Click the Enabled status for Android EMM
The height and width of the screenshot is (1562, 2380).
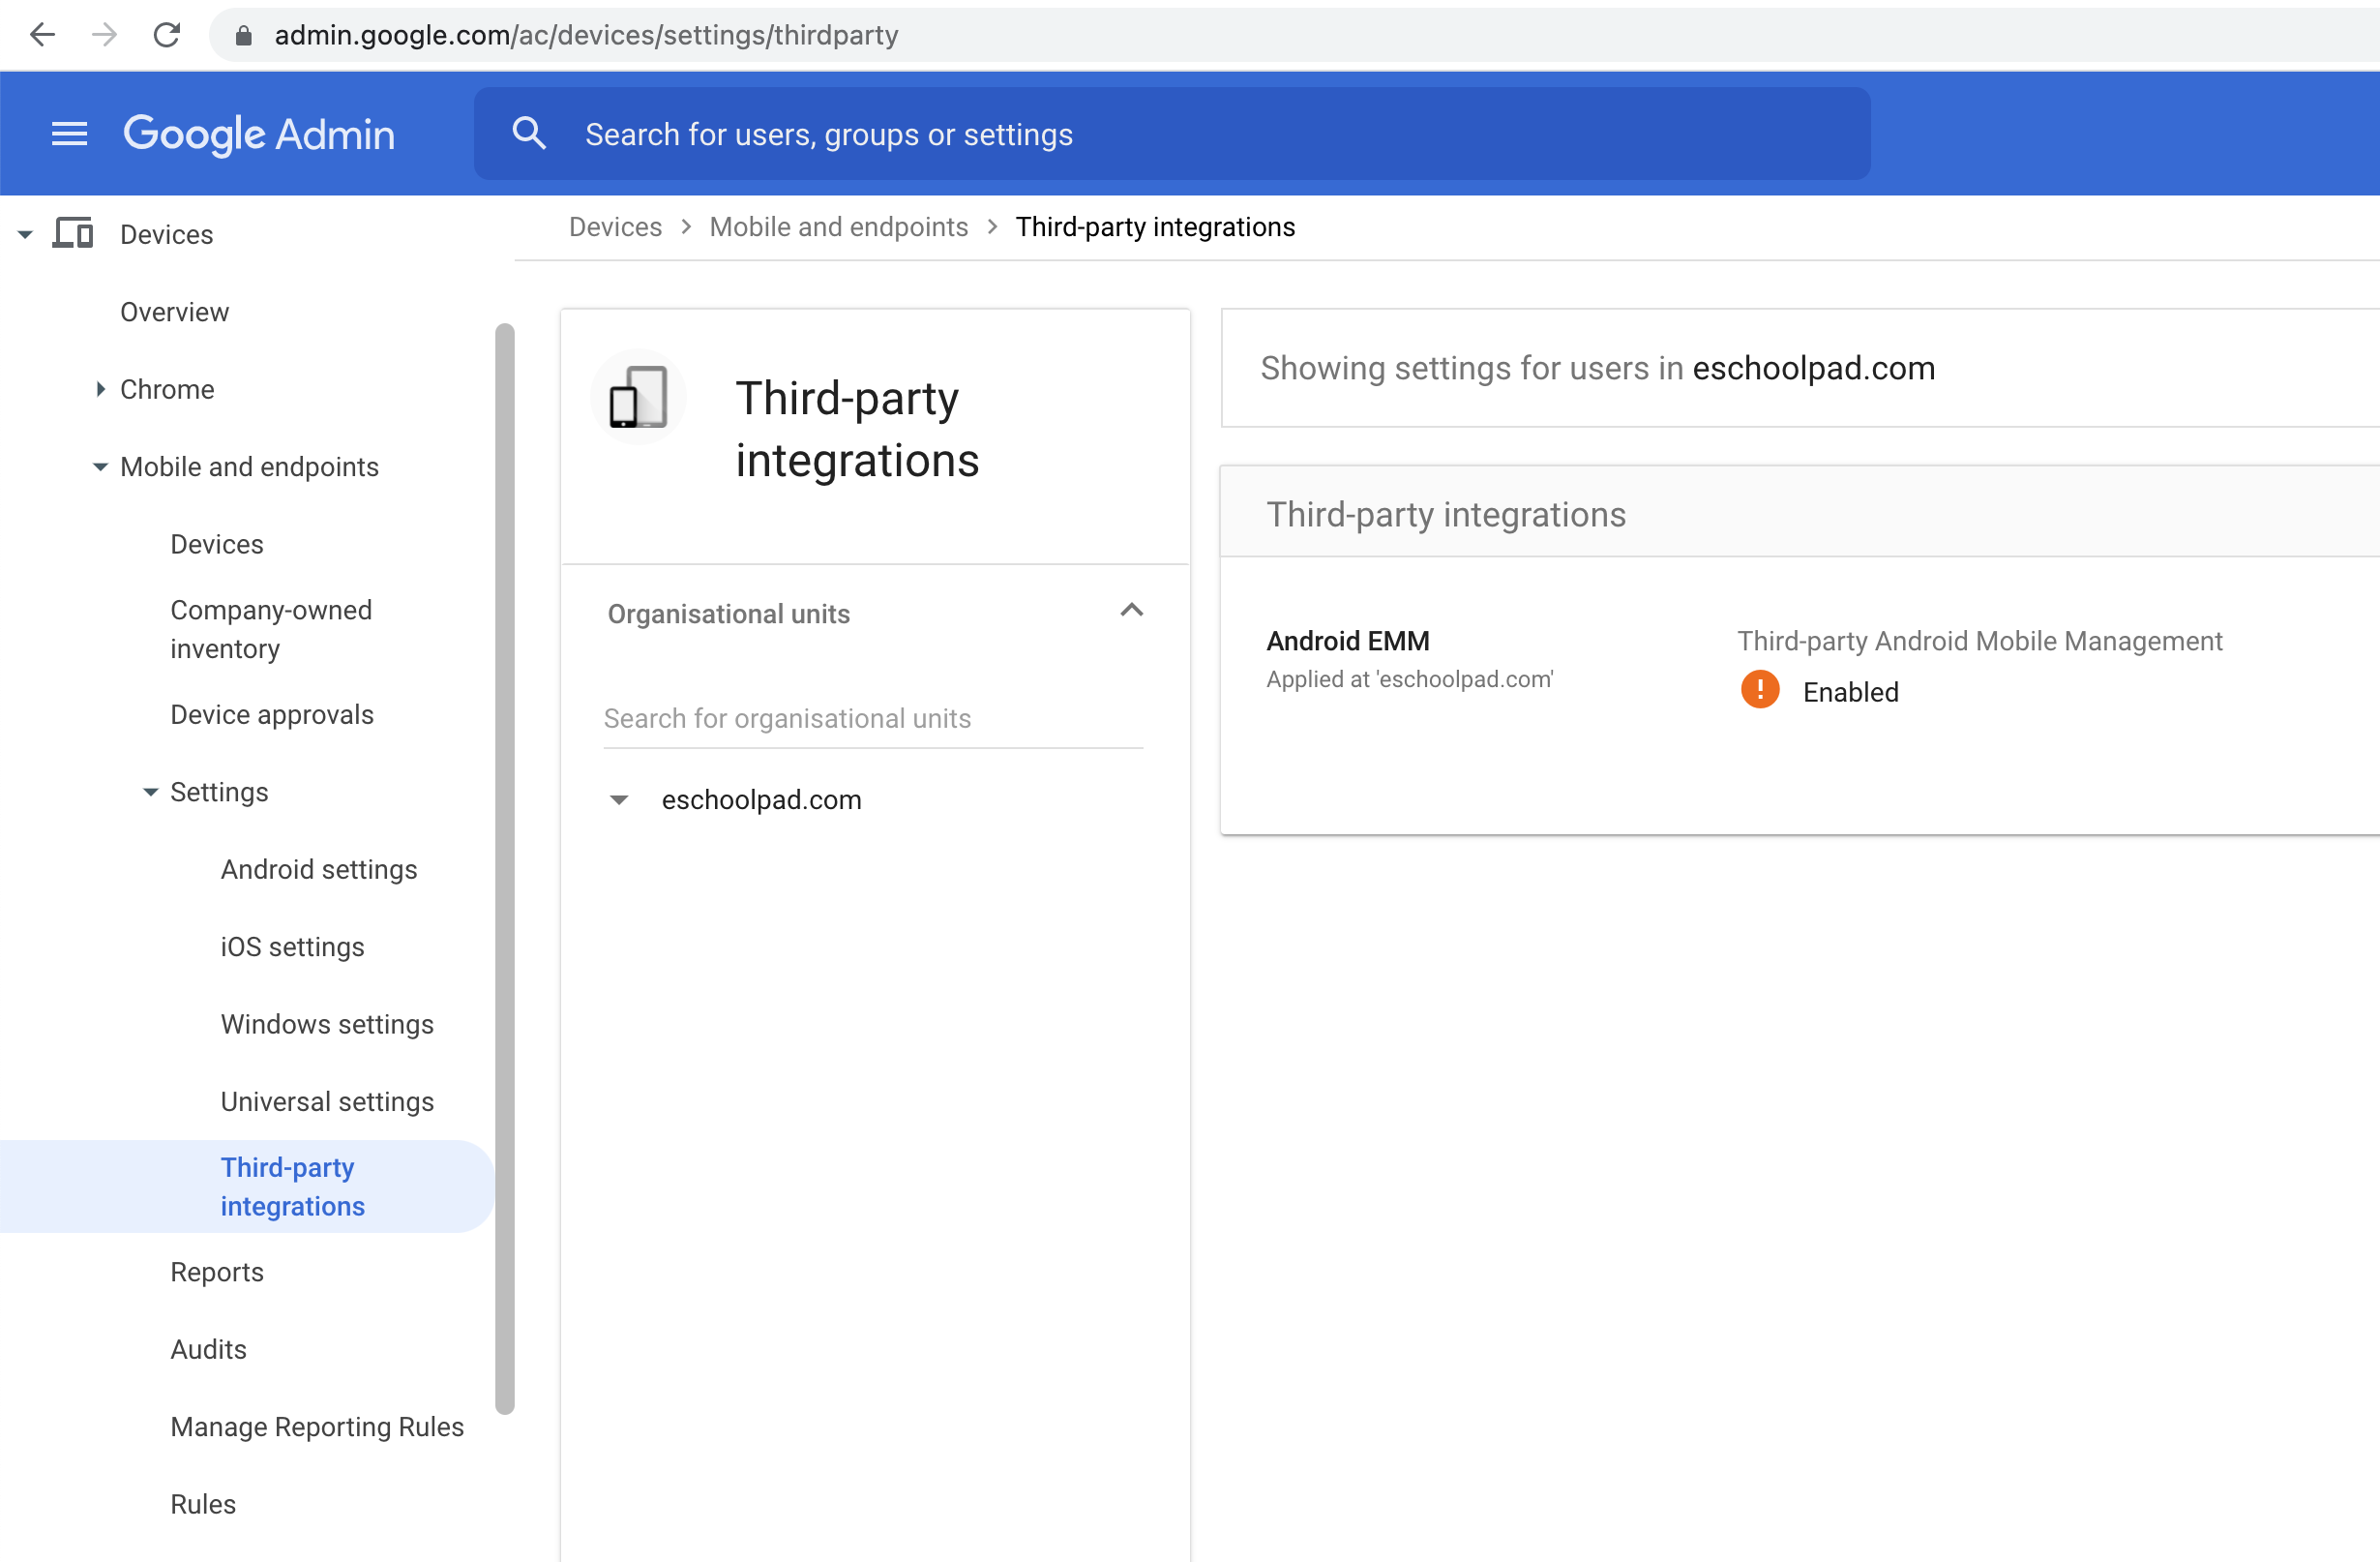(1850, 691)
